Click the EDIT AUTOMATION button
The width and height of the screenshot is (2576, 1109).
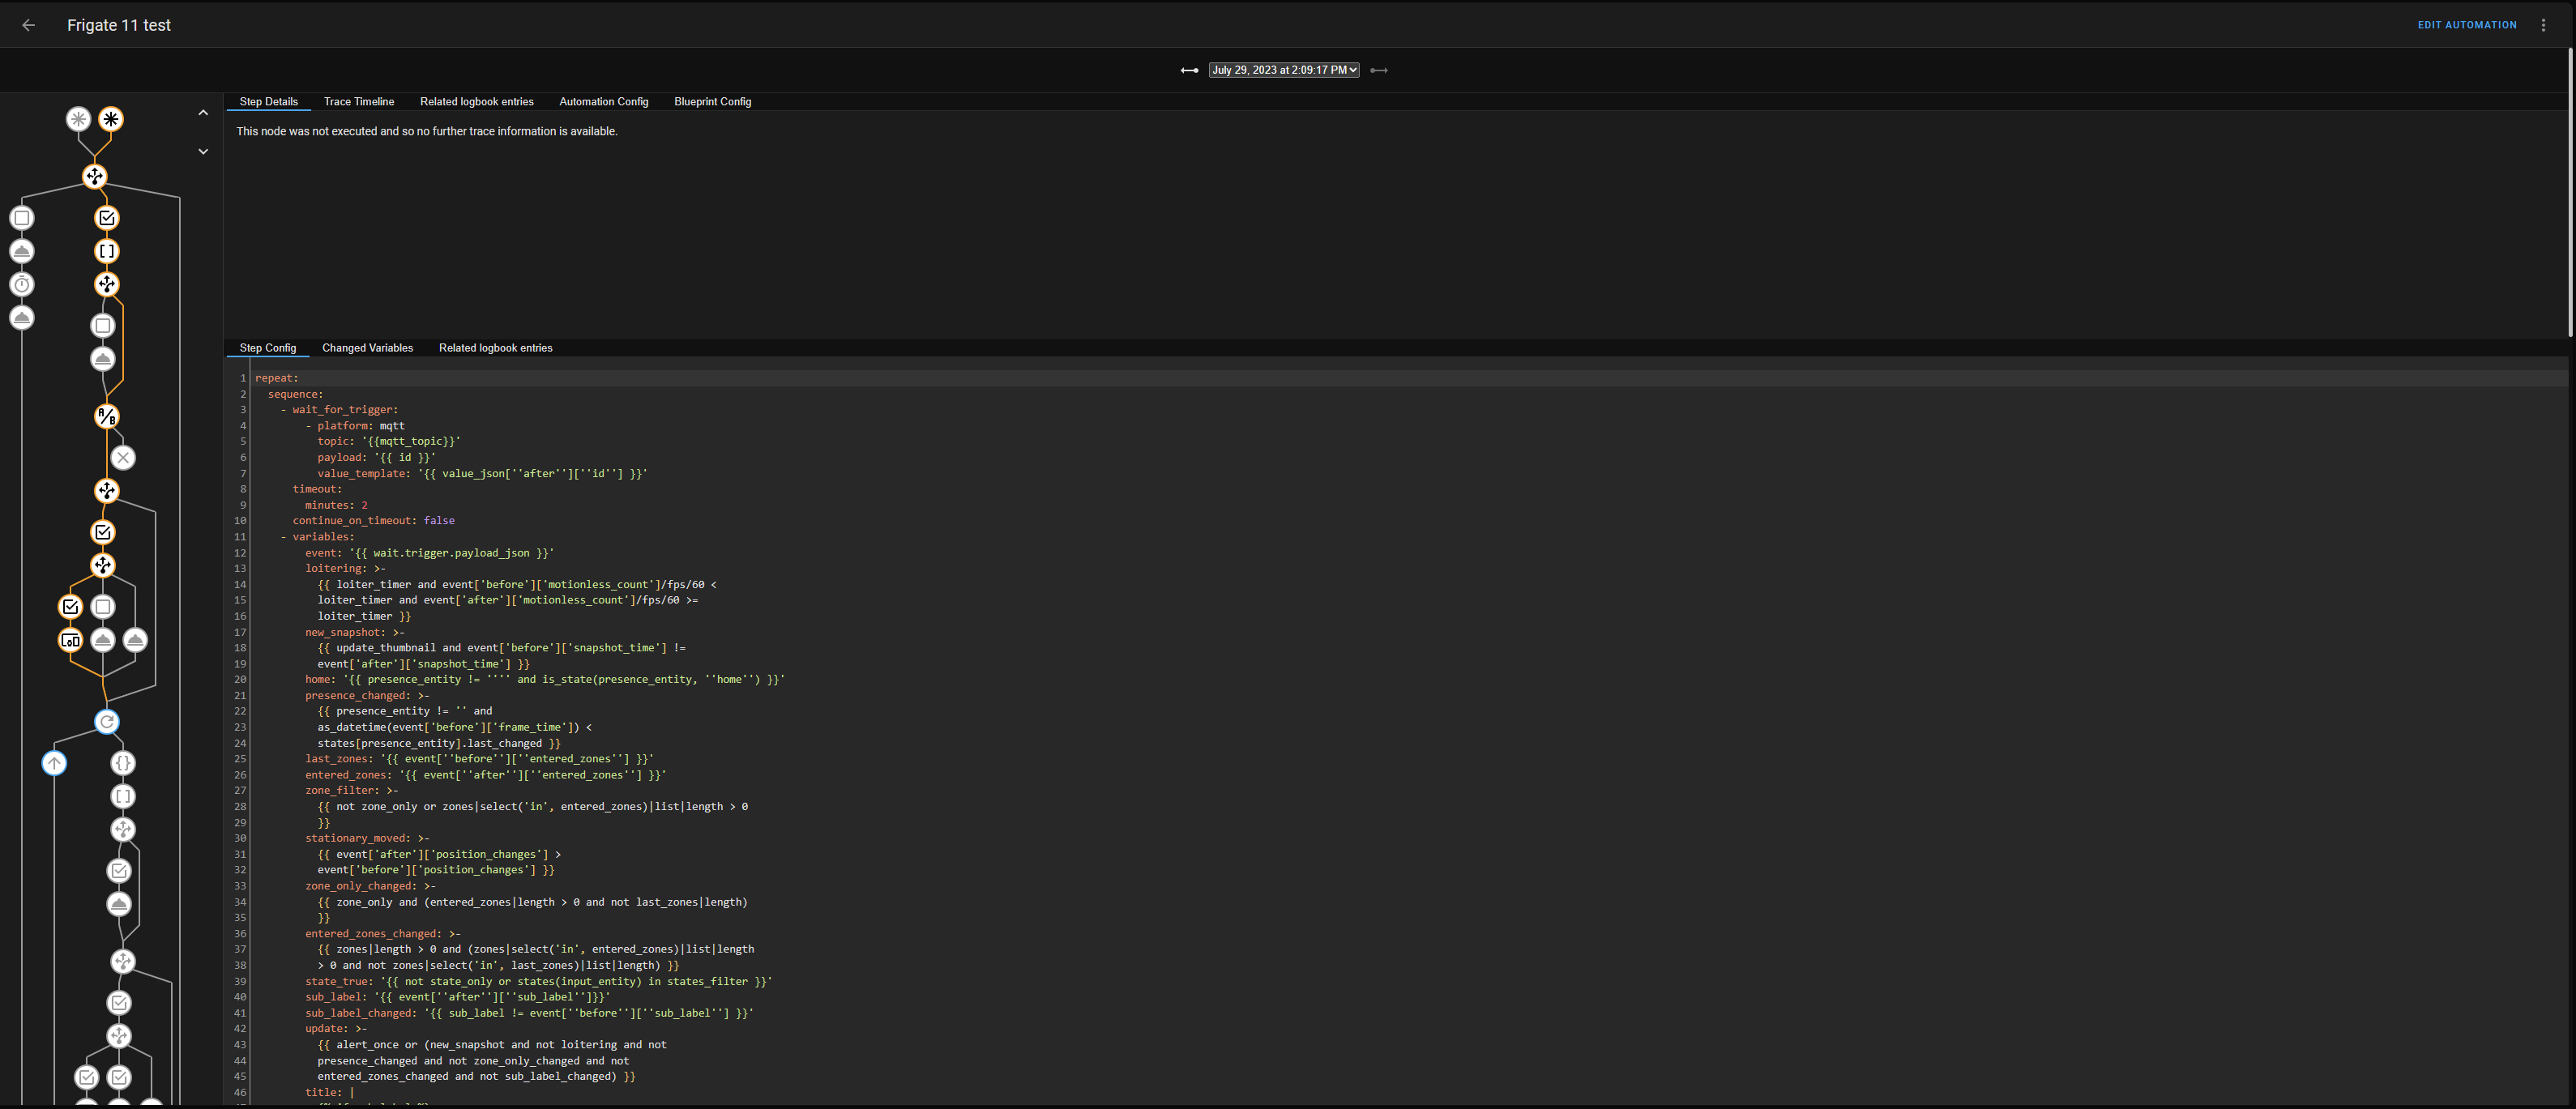[x=2466, y=25]
